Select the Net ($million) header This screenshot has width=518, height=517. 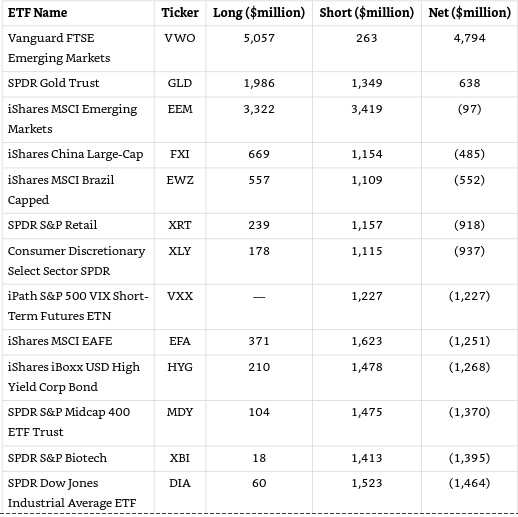[469, 13]
